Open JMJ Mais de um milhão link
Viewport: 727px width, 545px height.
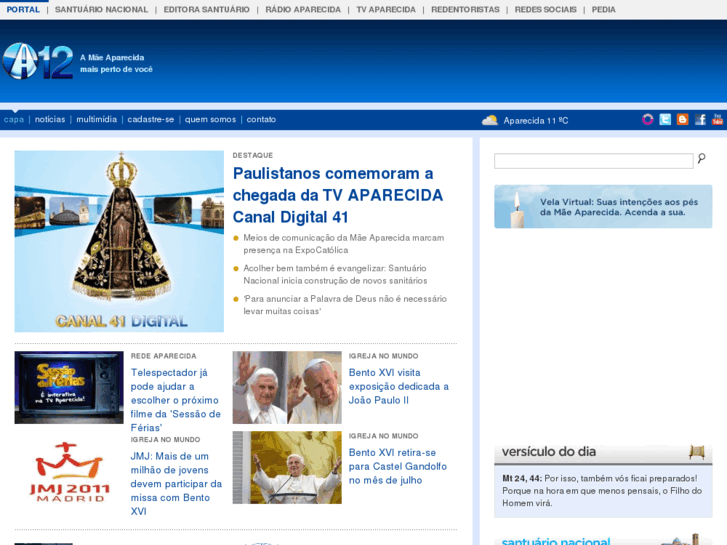click(x=176, y=484)
